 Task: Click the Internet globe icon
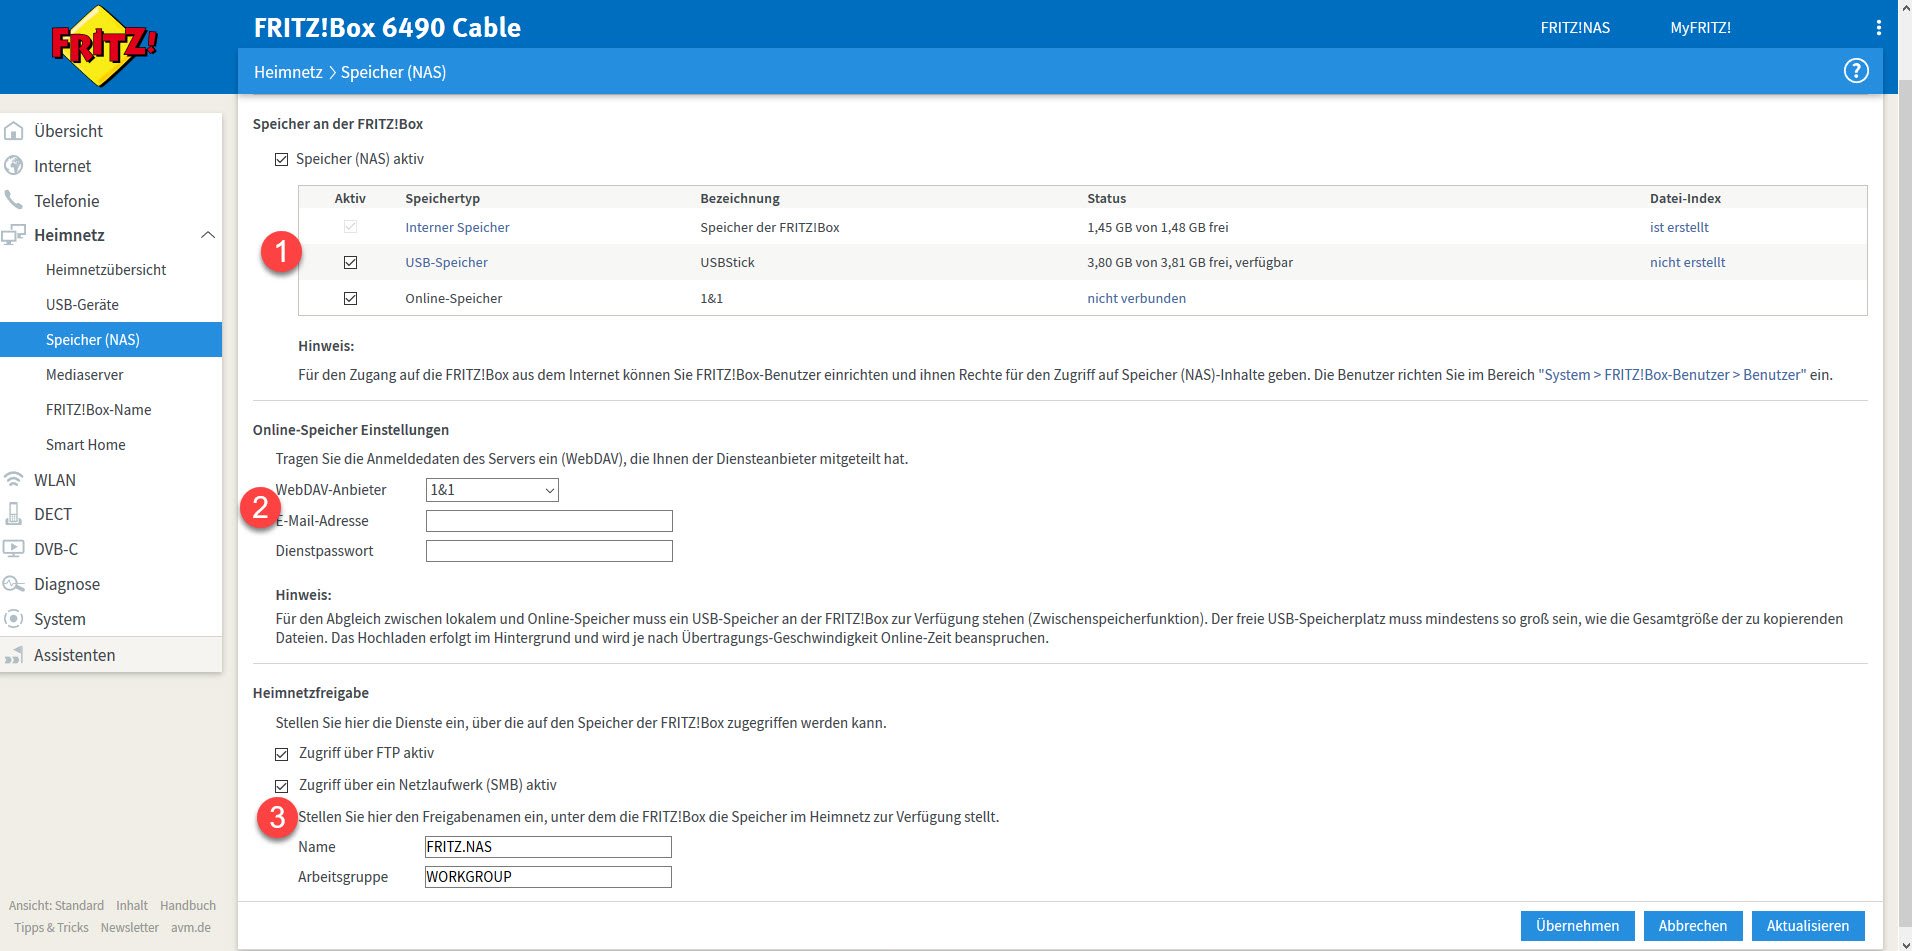tap(14, 165)
